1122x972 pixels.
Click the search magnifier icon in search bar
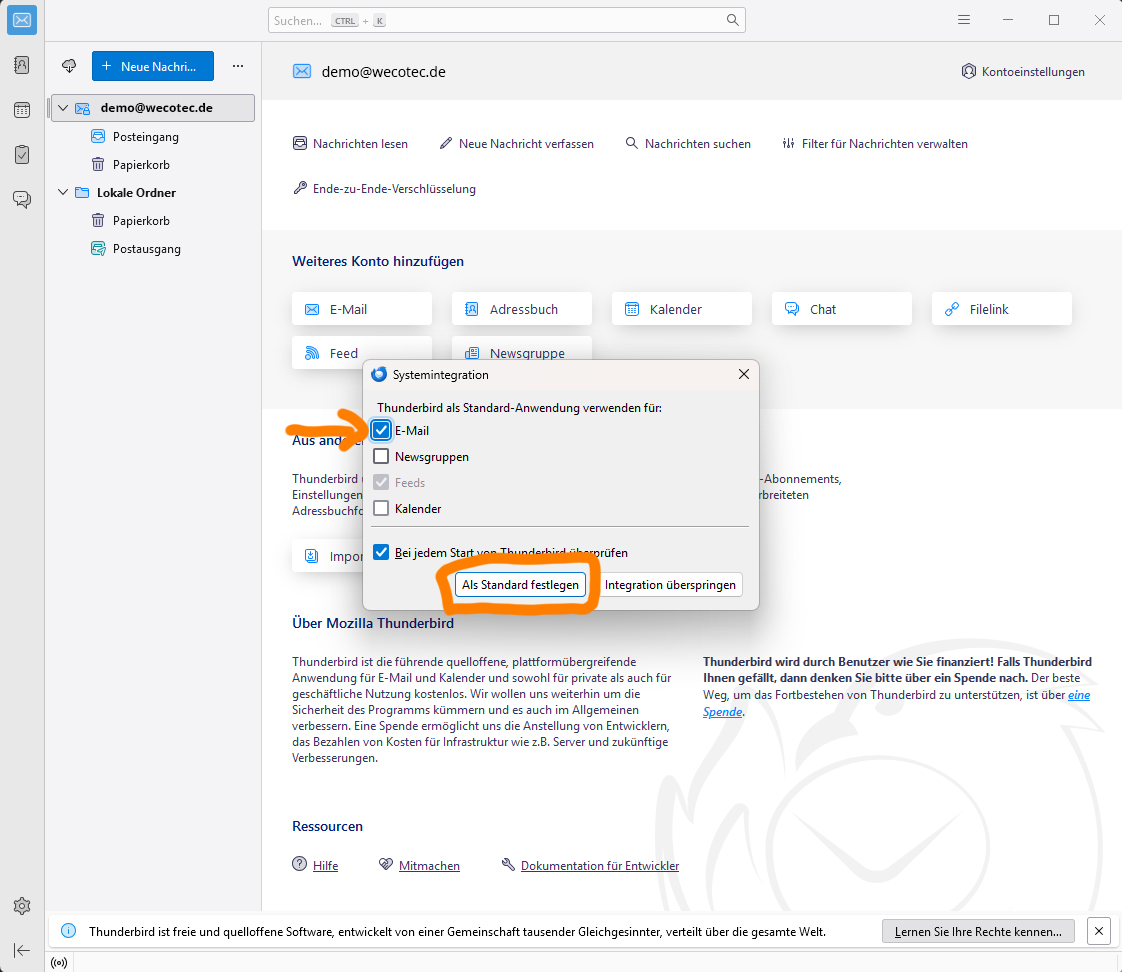tap(732, 20)
